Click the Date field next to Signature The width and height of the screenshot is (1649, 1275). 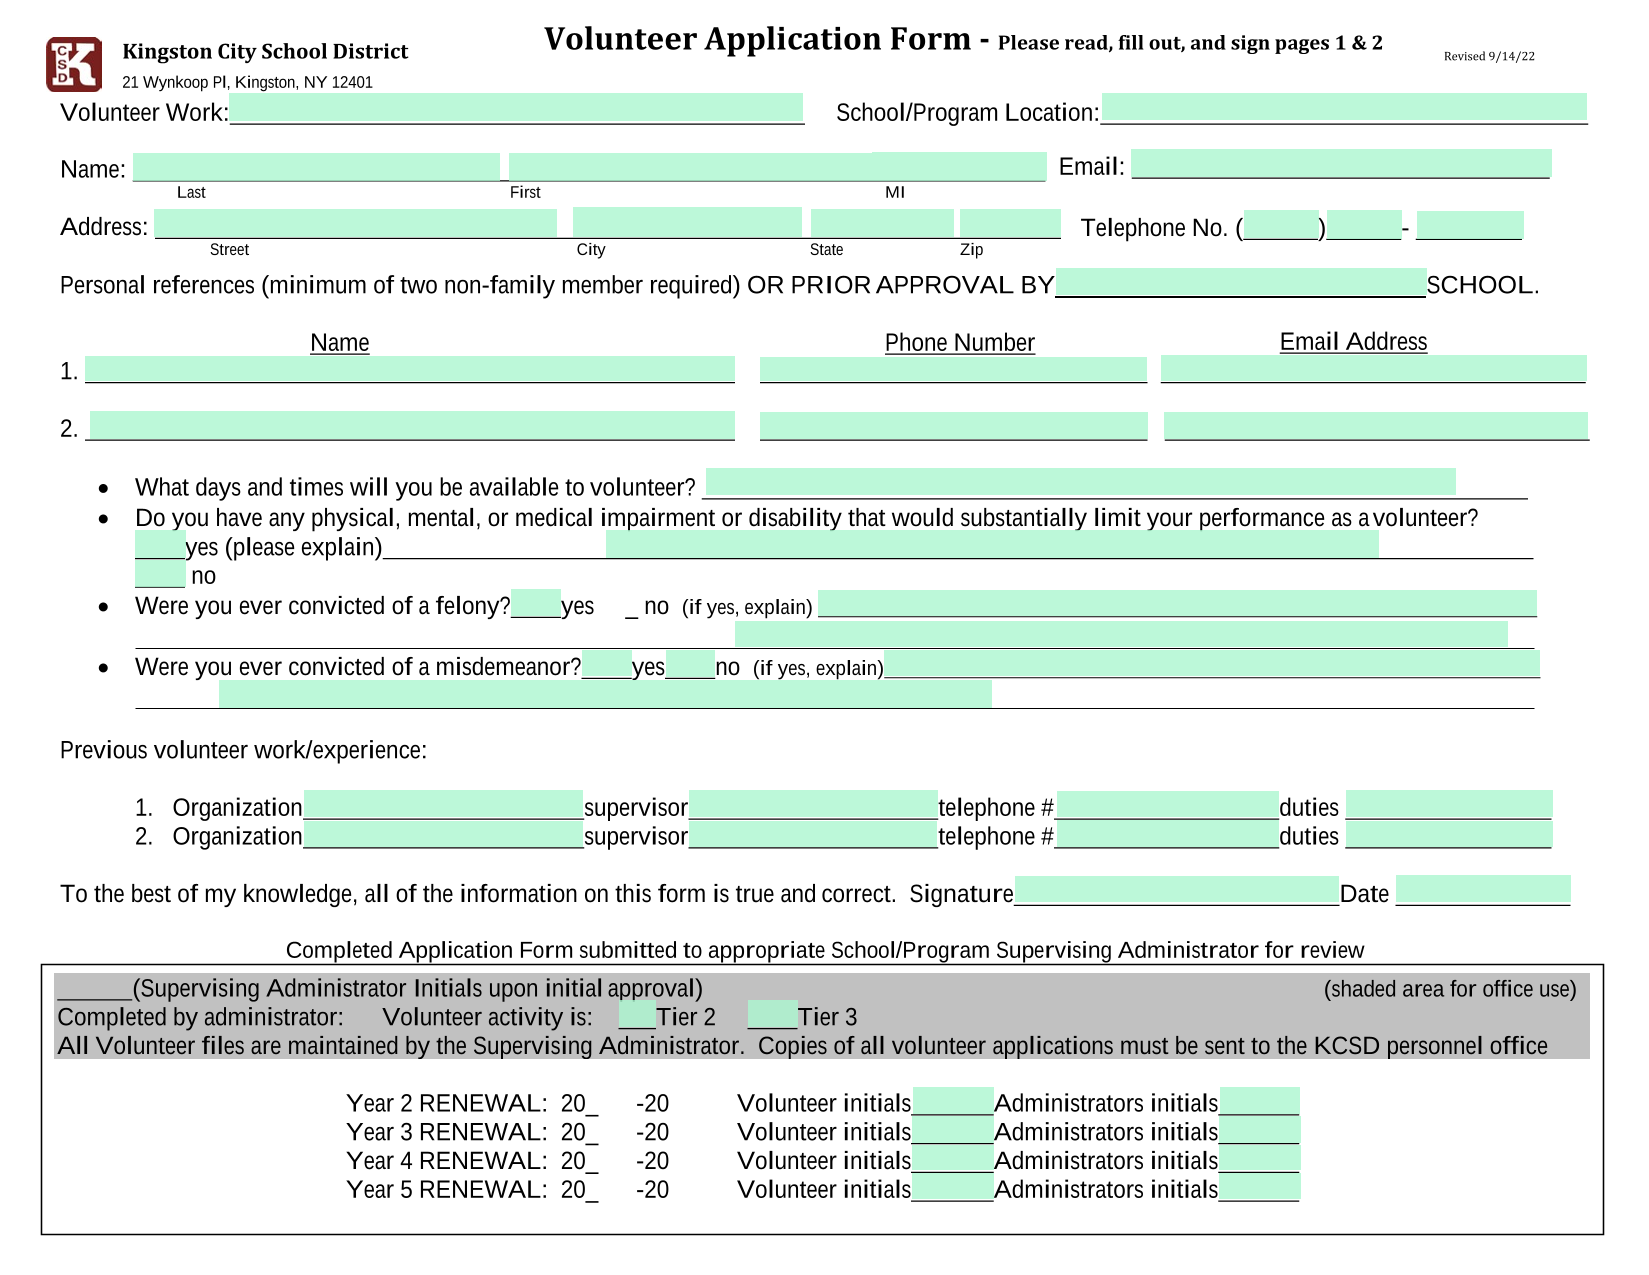point(1483,890)
